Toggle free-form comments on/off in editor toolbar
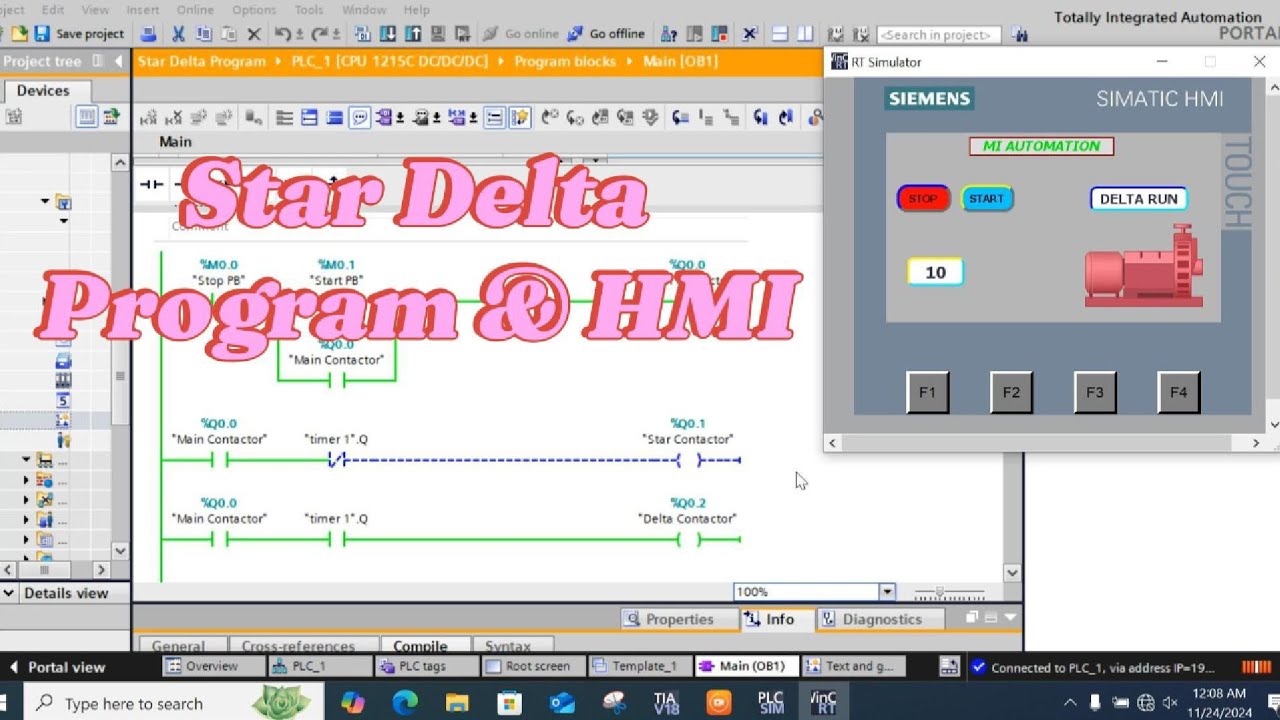1280x720 pixels. point(360,118)
